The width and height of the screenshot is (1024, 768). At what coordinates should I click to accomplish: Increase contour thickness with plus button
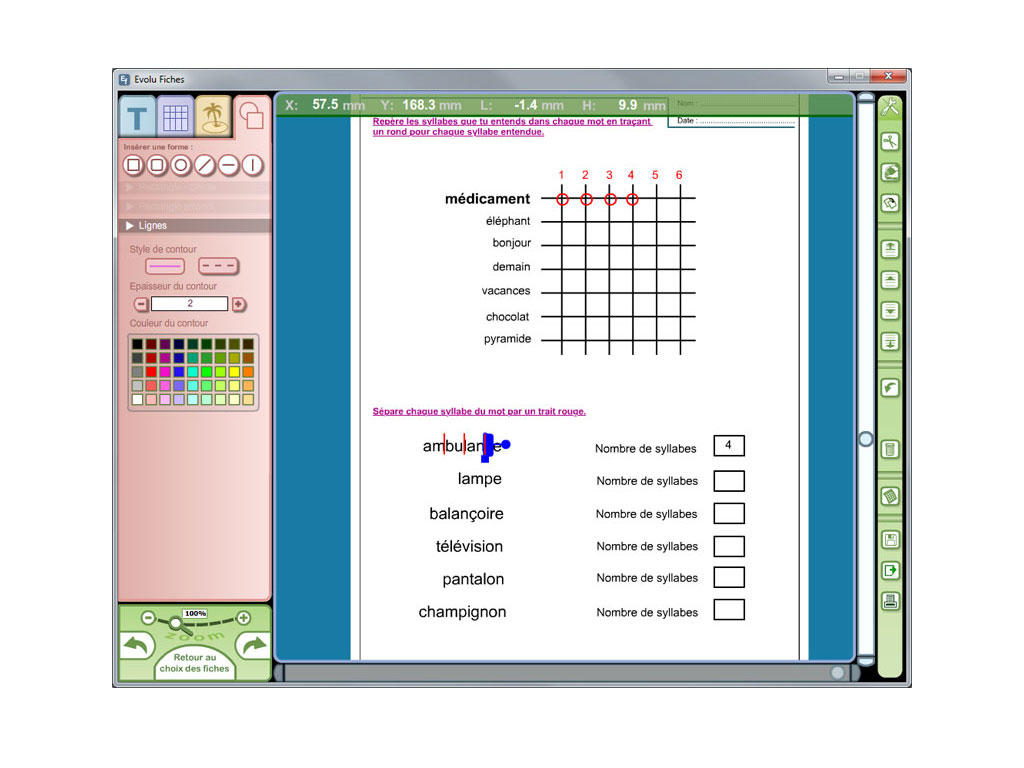click(239, 304)
